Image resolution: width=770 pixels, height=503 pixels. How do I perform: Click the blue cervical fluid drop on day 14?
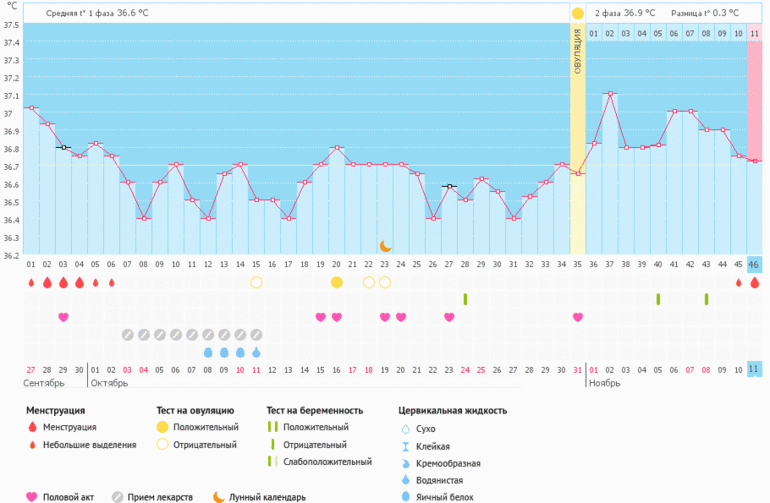pos(240,352)
